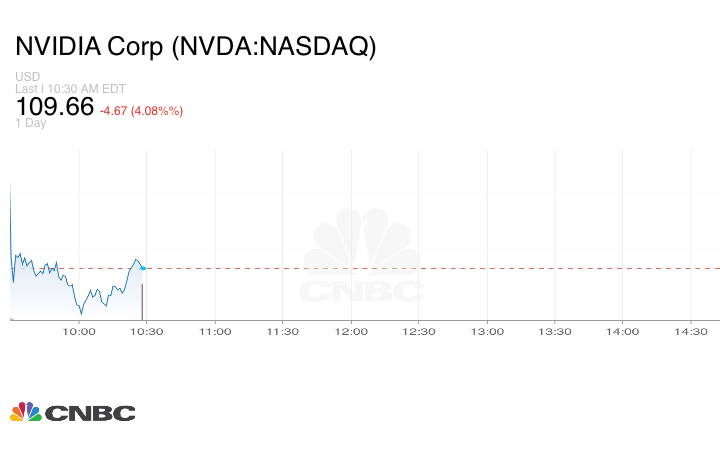Click the 12:30 time axis label
Viewport: 720px width, 450px height.
click(419, 331)
